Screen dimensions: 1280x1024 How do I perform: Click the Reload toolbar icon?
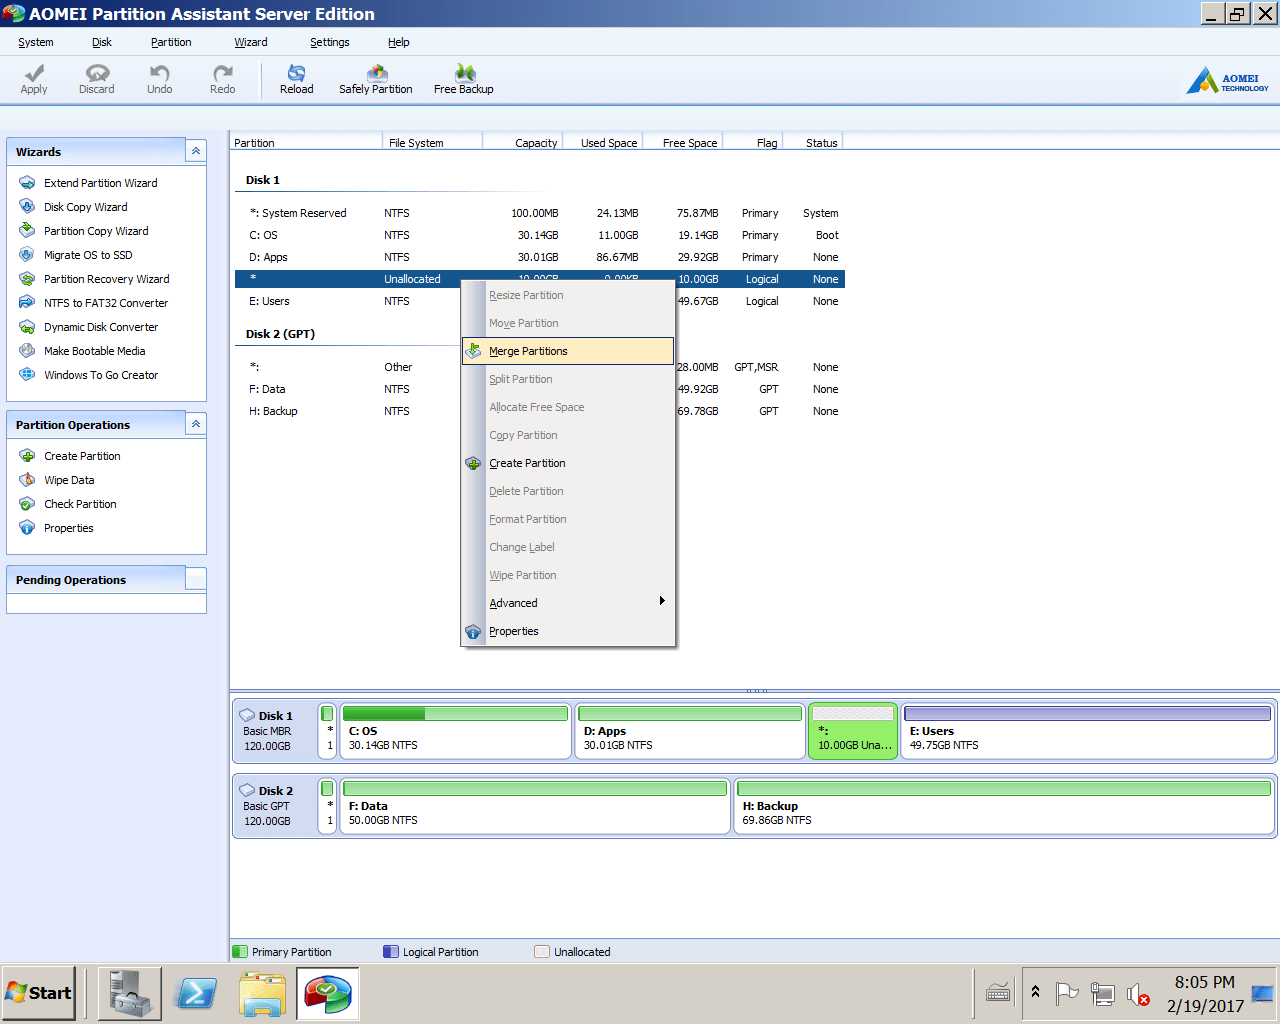click(x=296, y=79)
